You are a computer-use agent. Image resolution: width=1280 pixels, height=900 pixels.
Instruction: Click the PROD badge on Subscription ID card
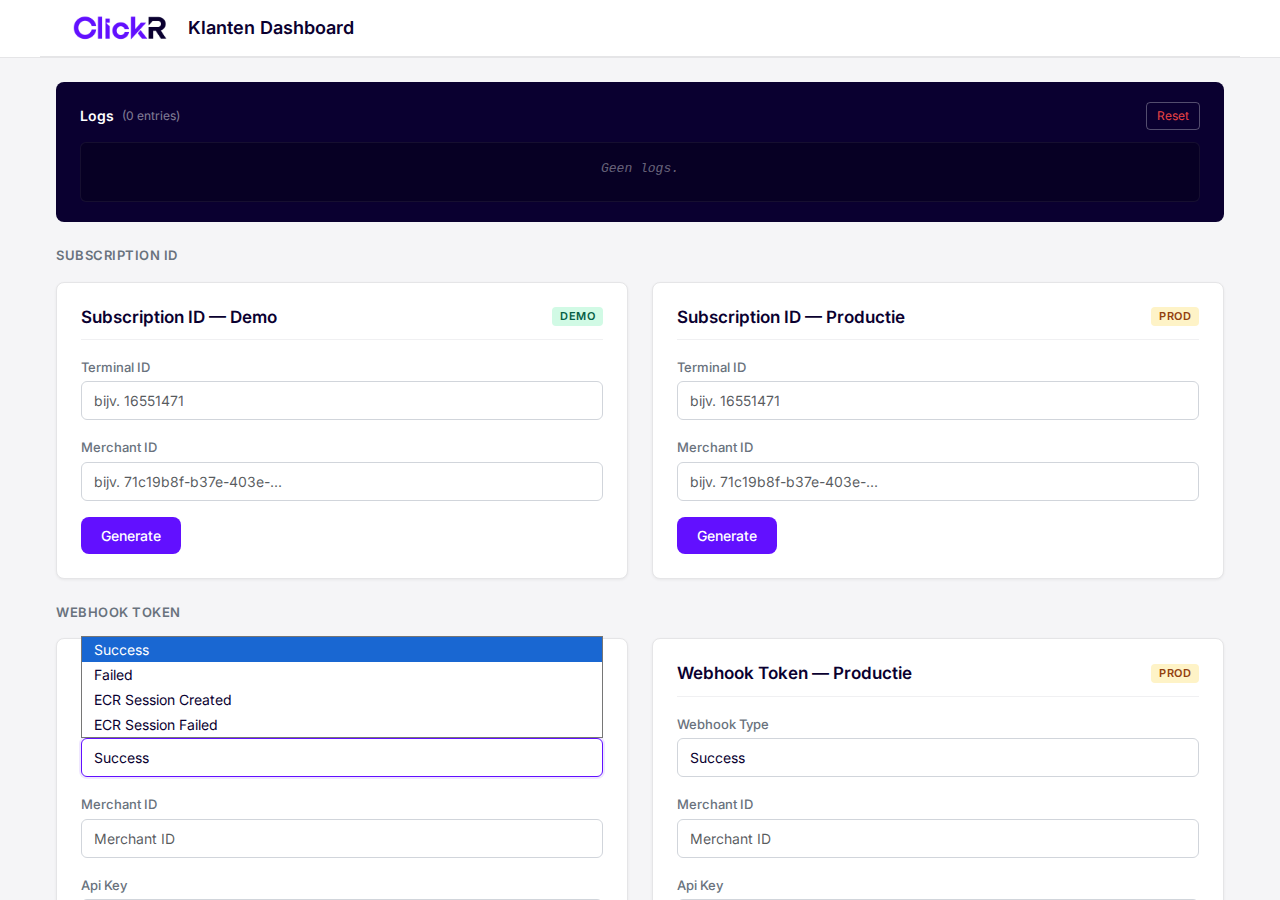(x=1174, y=316)
